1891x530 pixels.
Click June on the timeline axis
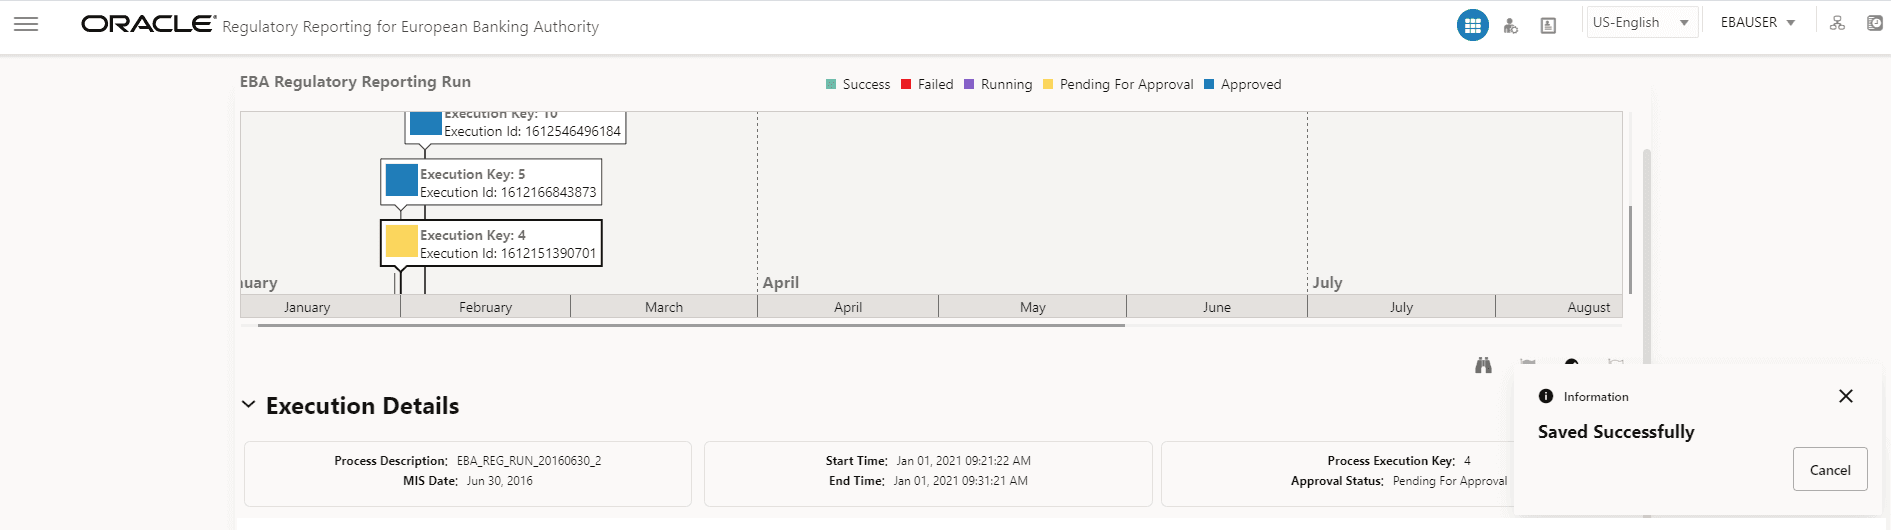1217,307
